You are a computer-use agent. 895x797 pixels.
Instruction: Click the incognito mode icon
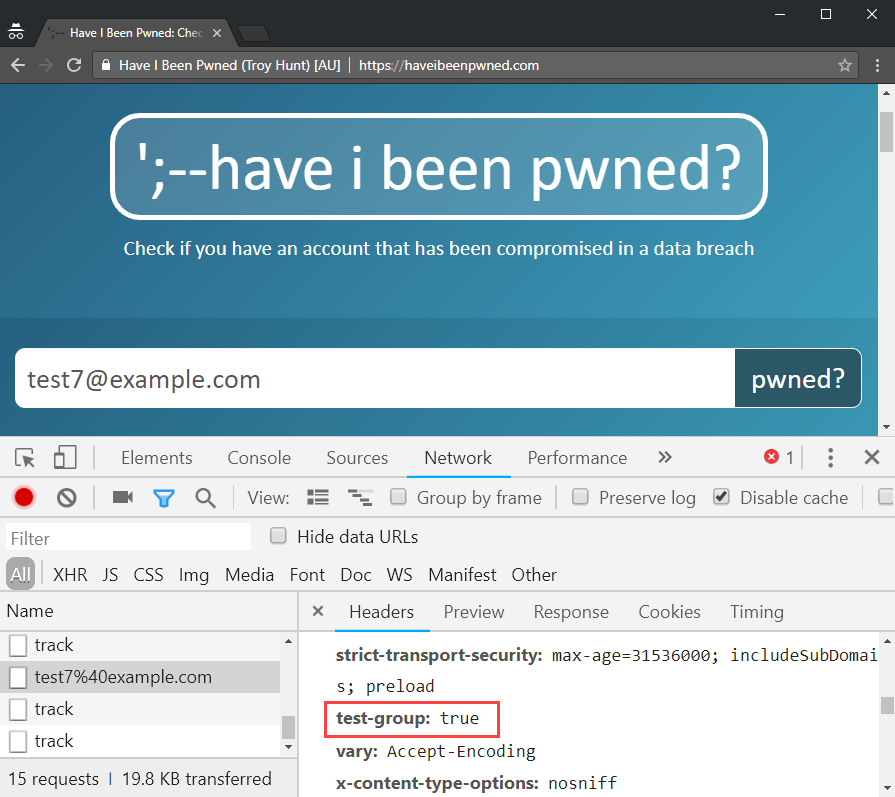tap(16, 31)
